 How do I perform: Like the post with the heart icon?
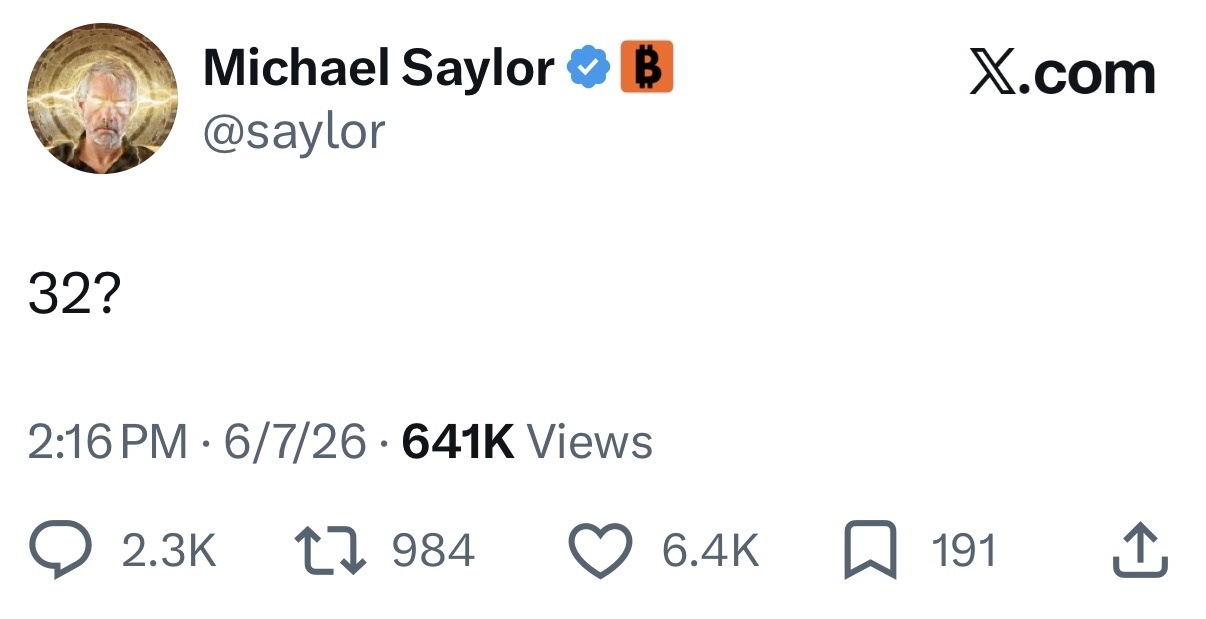(x=599, y=552)
